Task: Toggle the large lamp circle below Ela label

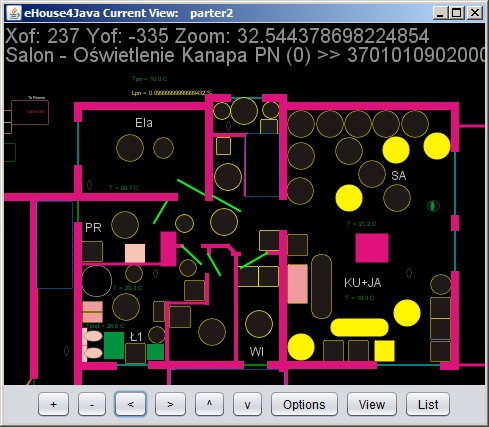Action: coord(130,148)
